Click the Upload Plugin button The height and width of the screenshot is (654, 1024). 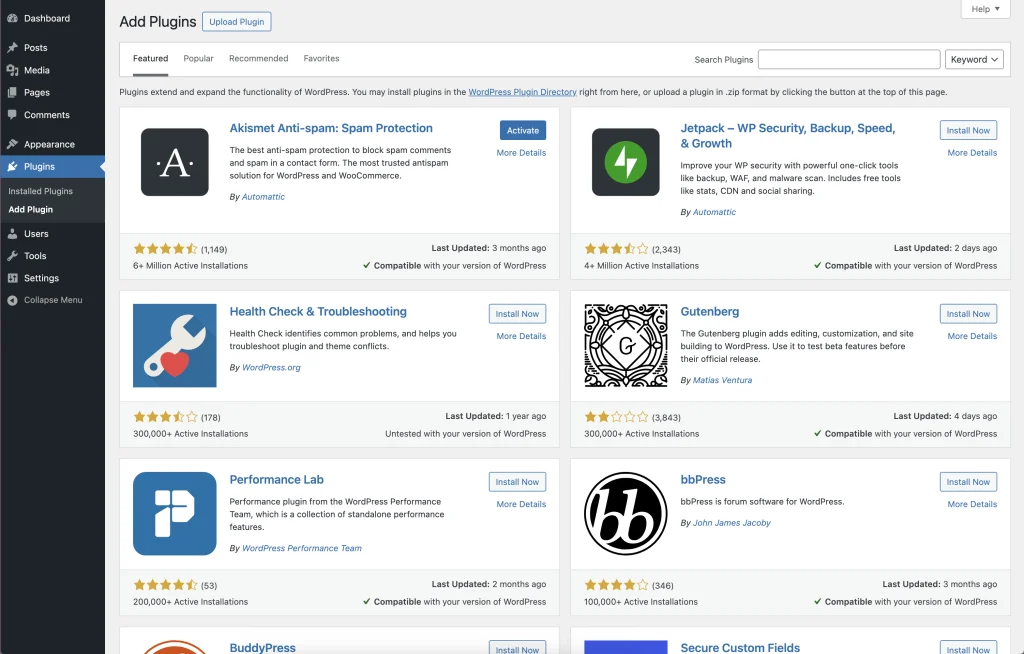[x=236, y=22]
